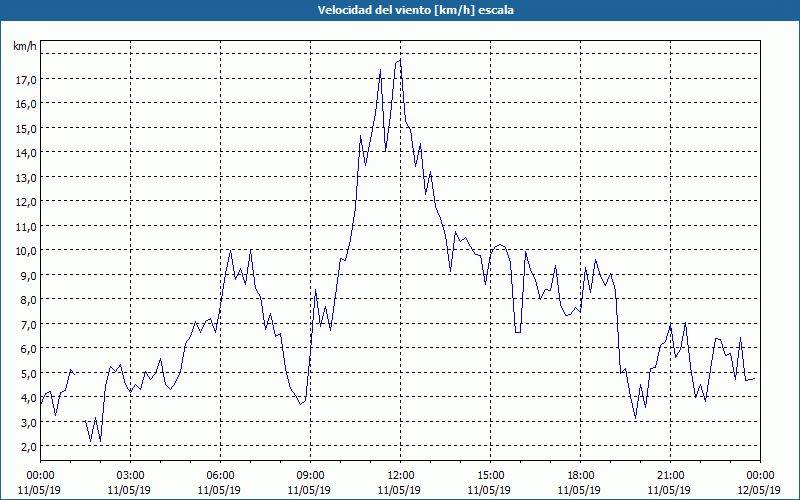This screenshot has height=500, width=800.
Task: Click the 3,0 y-axis label
Action: 28,422
